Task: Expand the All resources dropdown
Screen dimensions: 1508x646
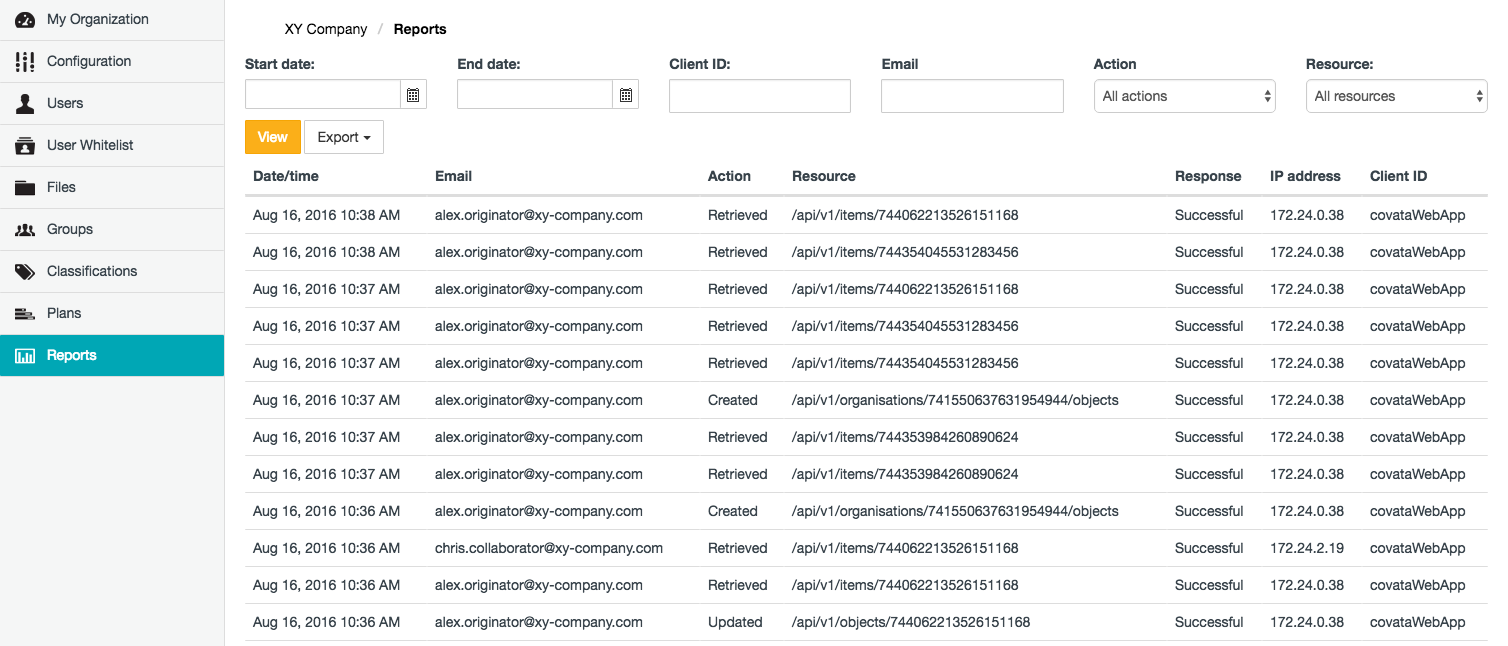Action: 1396,96
